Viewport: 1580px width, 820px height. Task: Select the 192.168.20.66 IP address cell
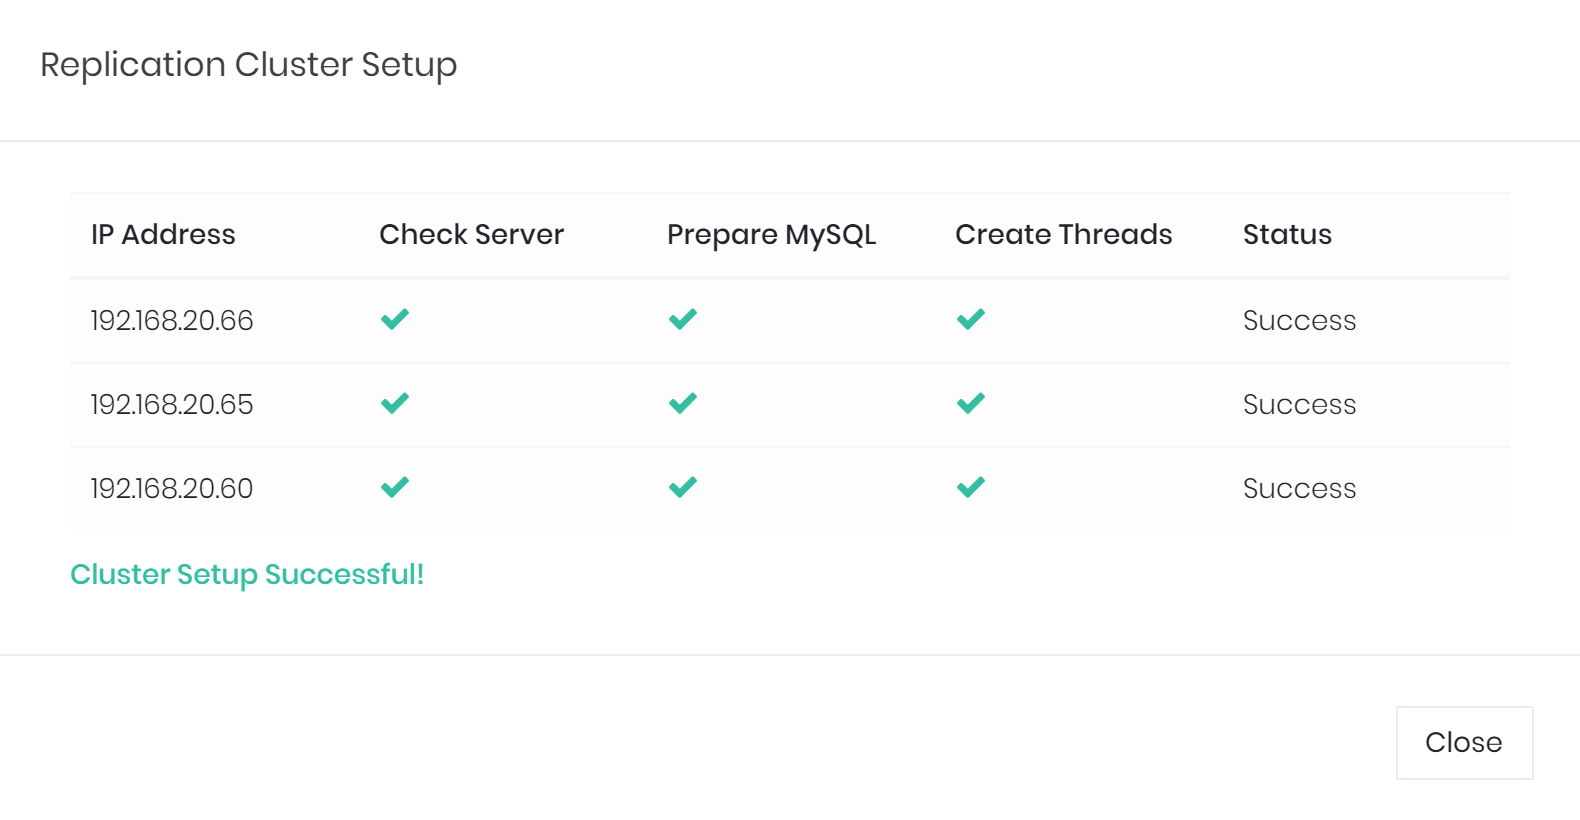(172, 320)
